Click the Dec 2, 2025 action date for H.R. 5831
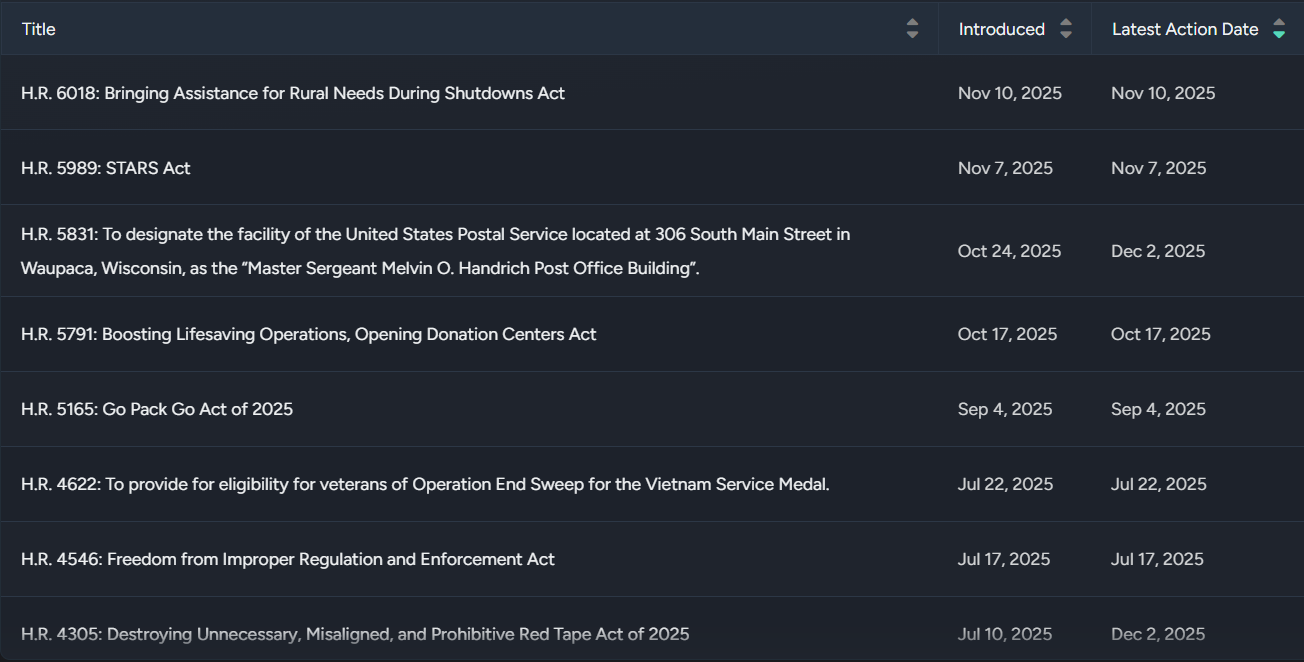1304x662 pixels. [1157, 251]
